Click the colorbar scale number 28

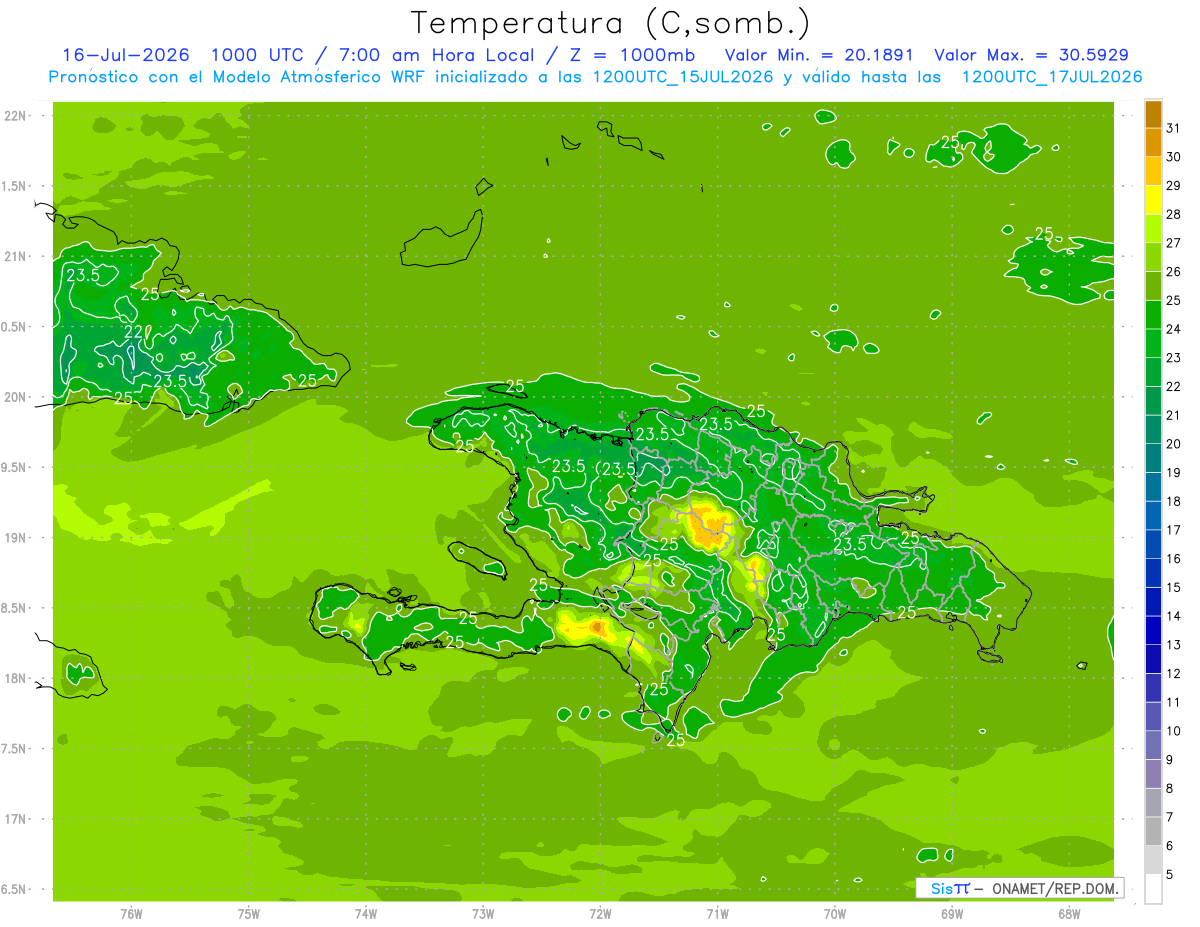pyautogui.click(x=1174, y=213)
